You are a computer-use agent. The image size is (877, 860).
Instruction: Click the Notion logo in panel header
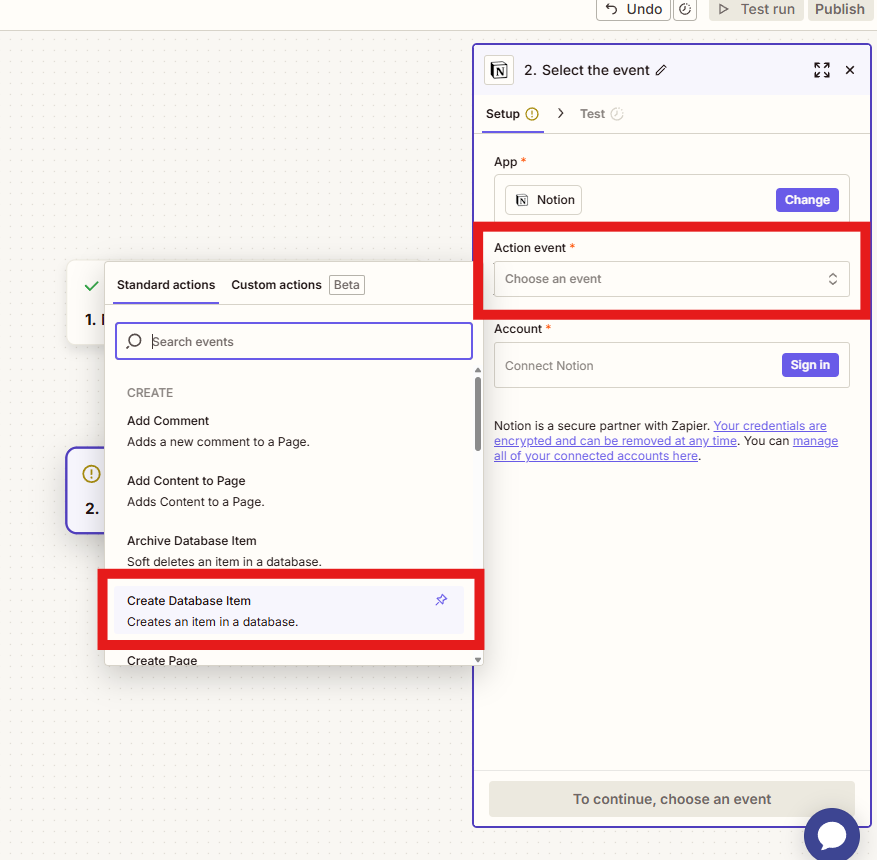499,70
